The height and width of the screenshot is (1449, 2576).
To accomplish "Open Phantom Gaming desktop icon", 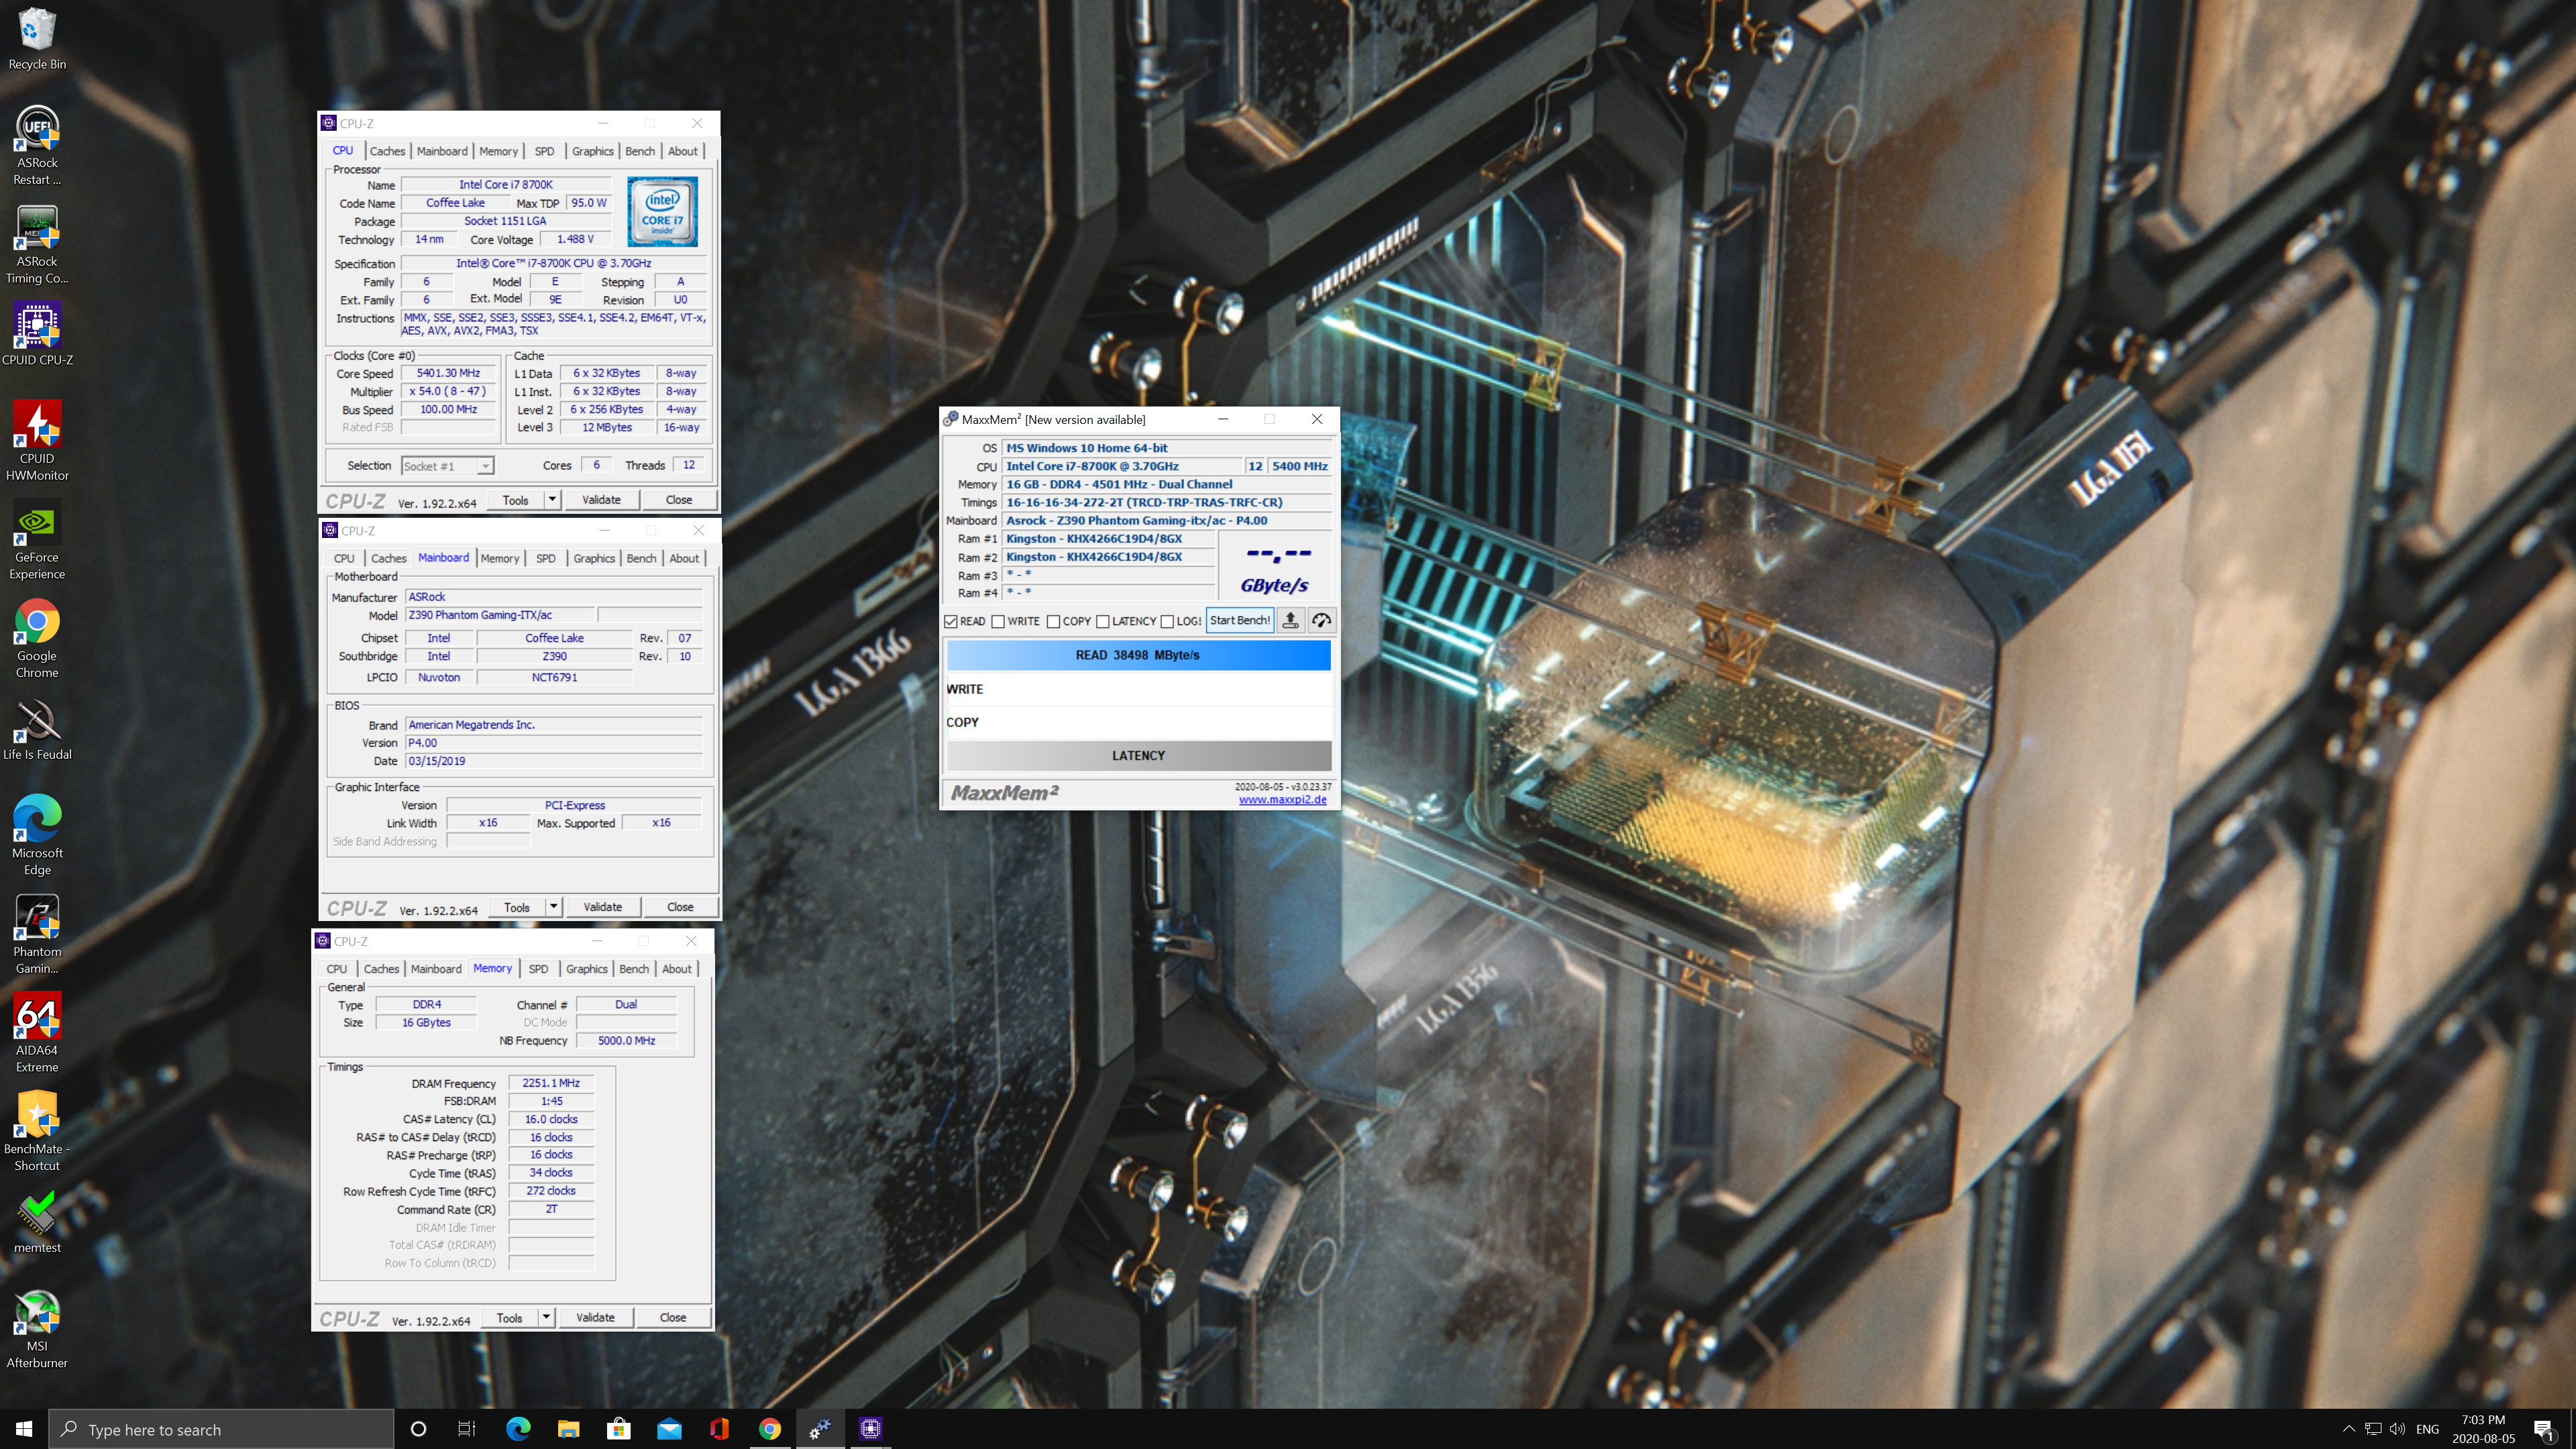I will click(x=36, y=934).
